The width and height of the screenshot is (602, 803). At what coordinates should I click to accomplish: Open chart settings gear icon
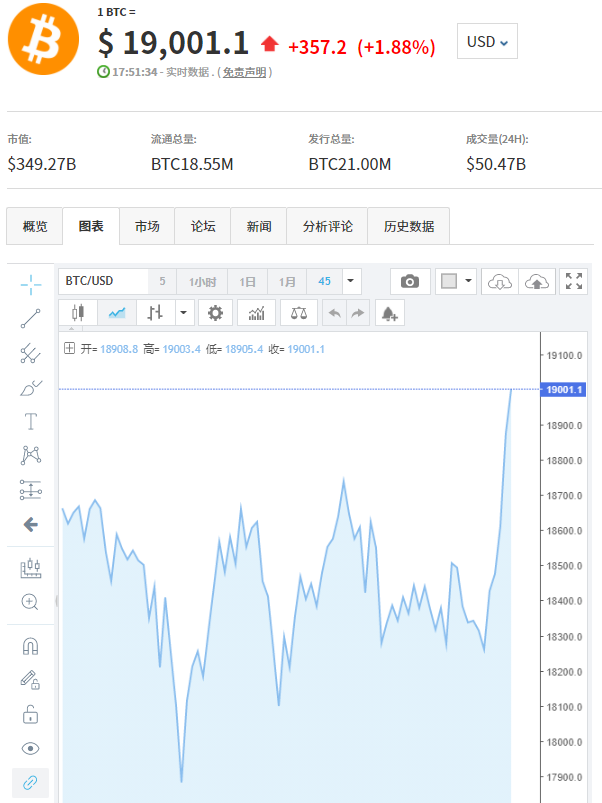point(215,312)
